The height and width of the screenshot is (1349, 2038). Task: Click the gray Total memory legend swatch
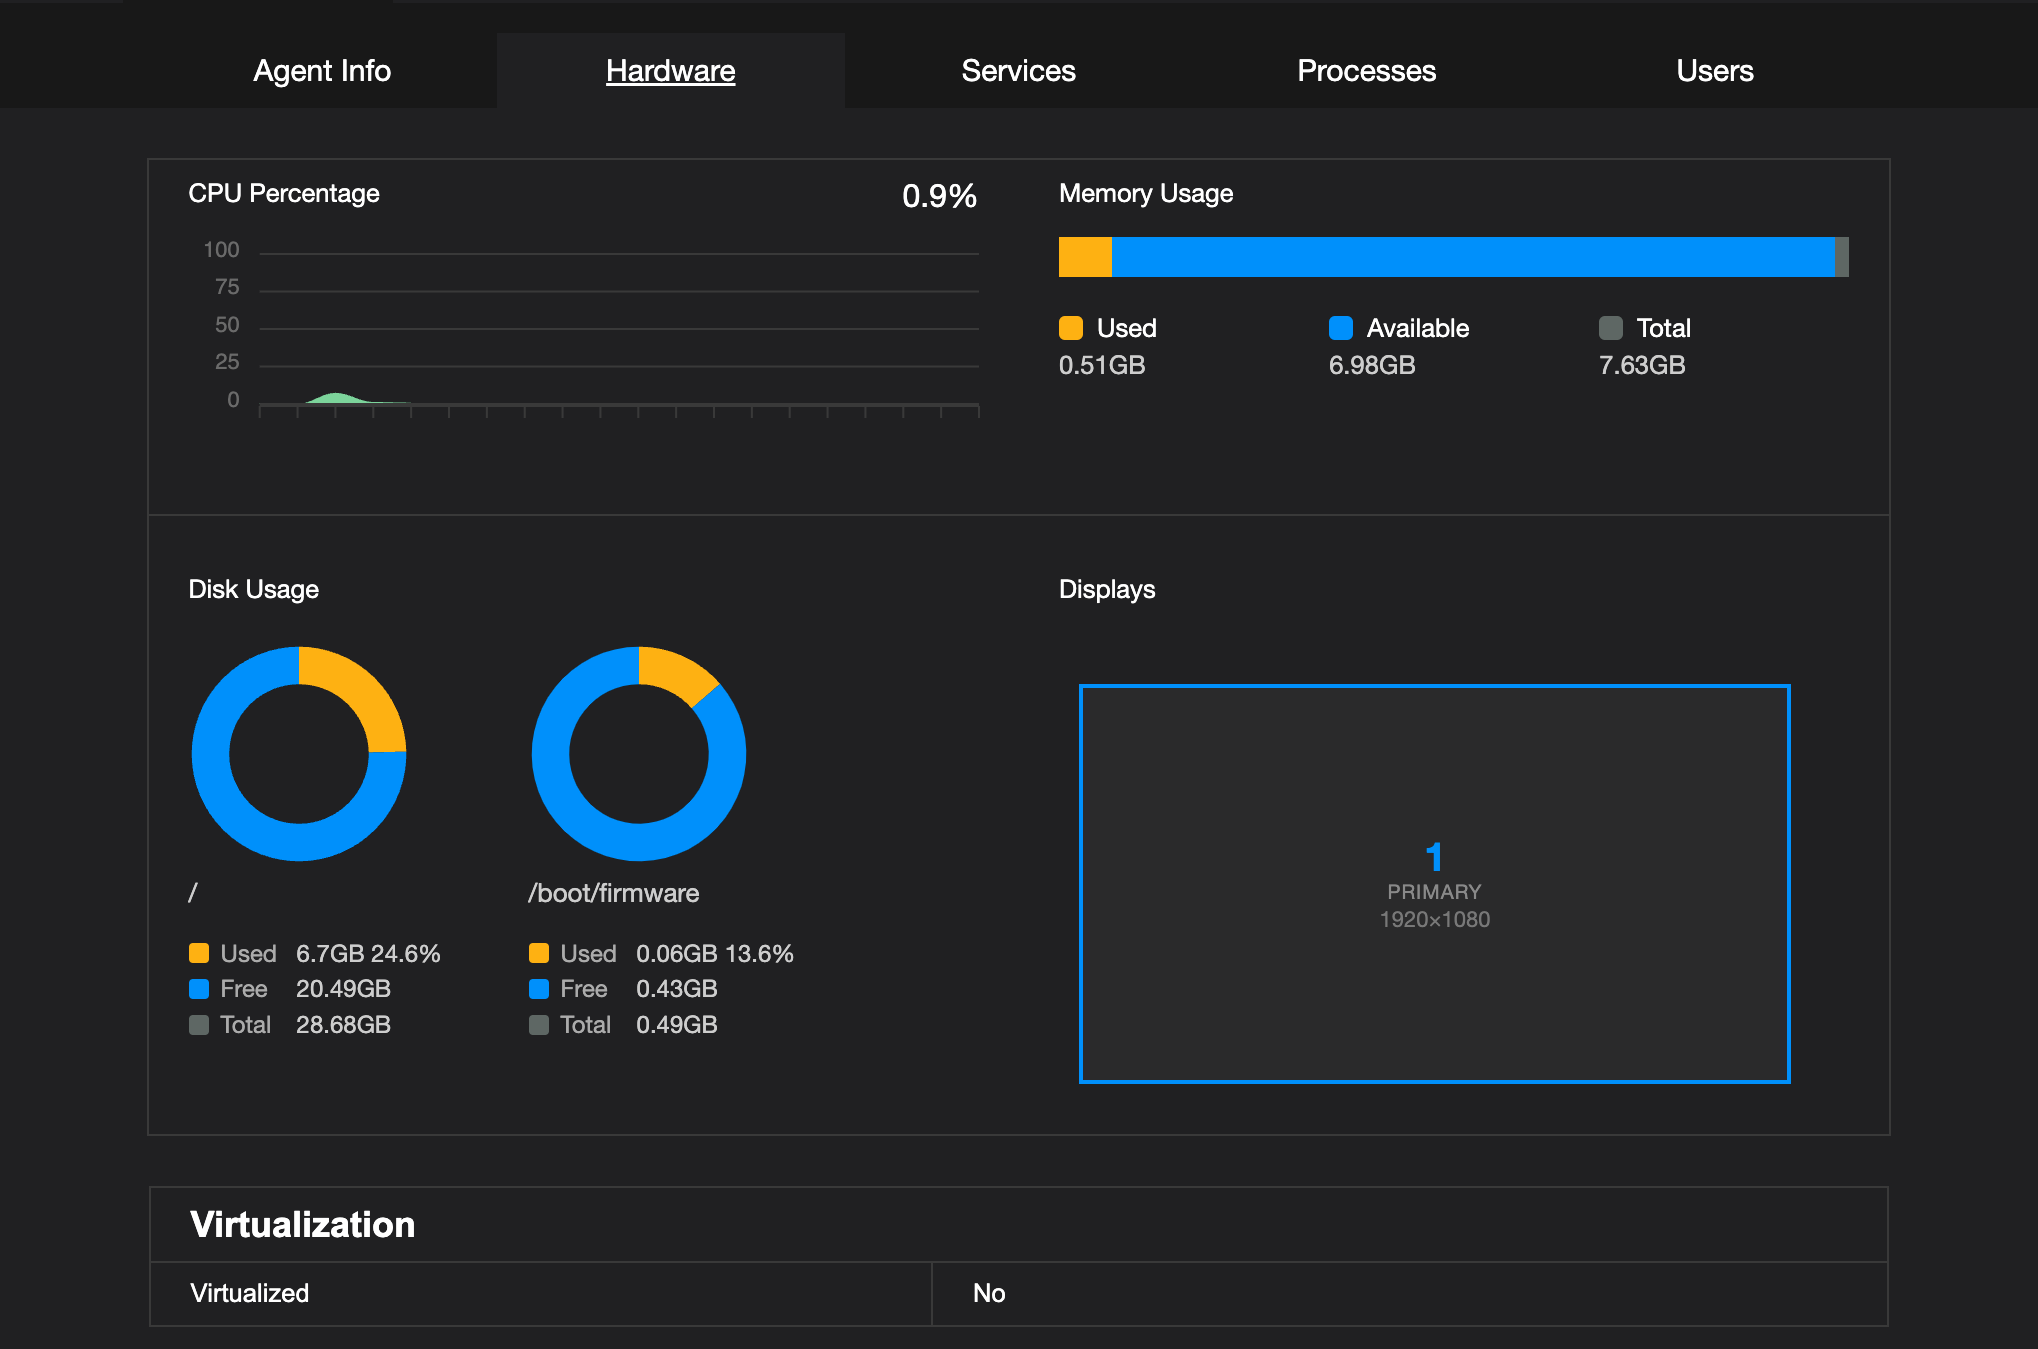point(1611,328)
